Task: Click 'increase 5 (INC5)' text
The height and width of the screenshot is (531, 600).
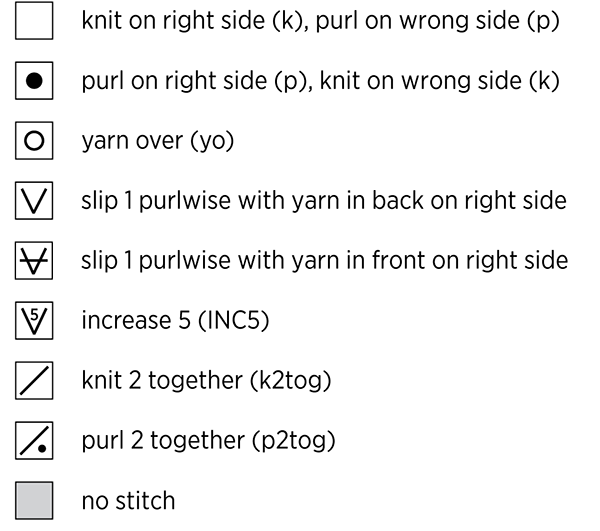Action: [175, 321]
